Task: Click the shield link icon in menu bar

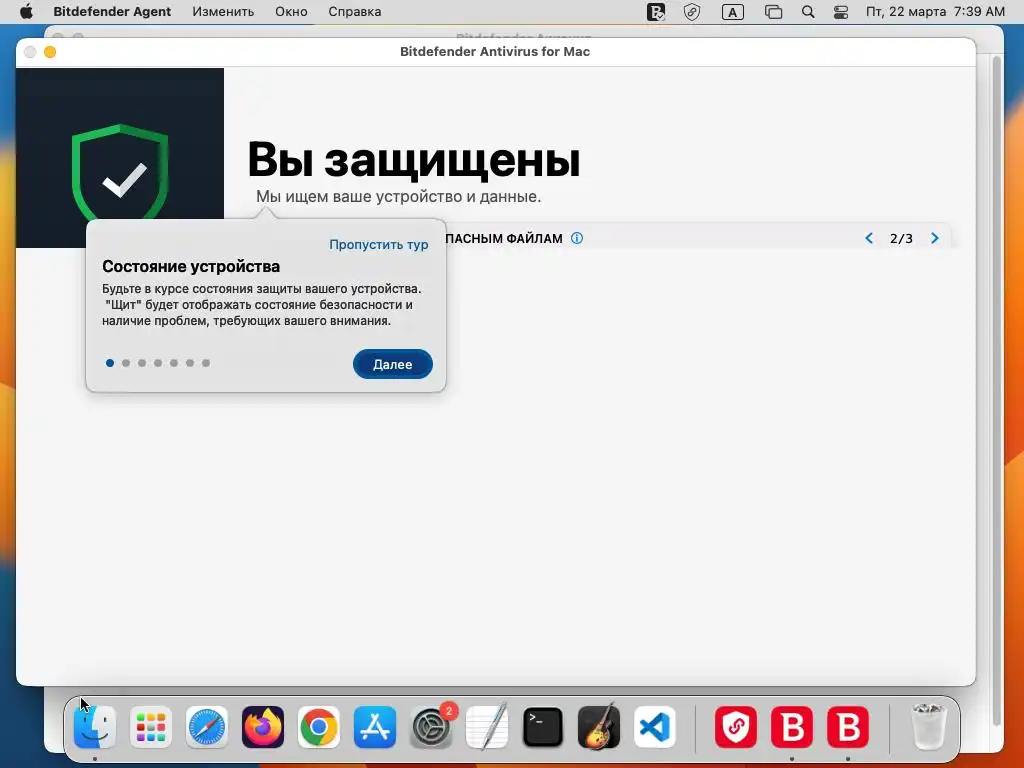Action: 692,12
